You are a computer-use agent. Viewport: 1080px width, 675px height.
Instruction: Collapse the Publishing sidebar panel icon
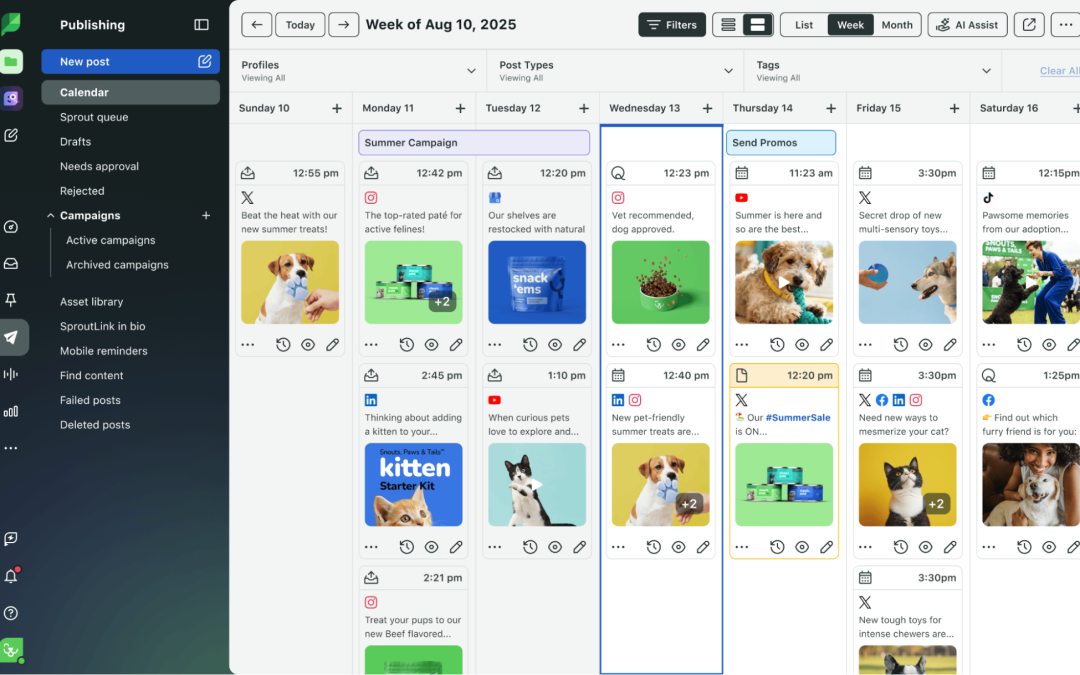(x=201, y=25)
